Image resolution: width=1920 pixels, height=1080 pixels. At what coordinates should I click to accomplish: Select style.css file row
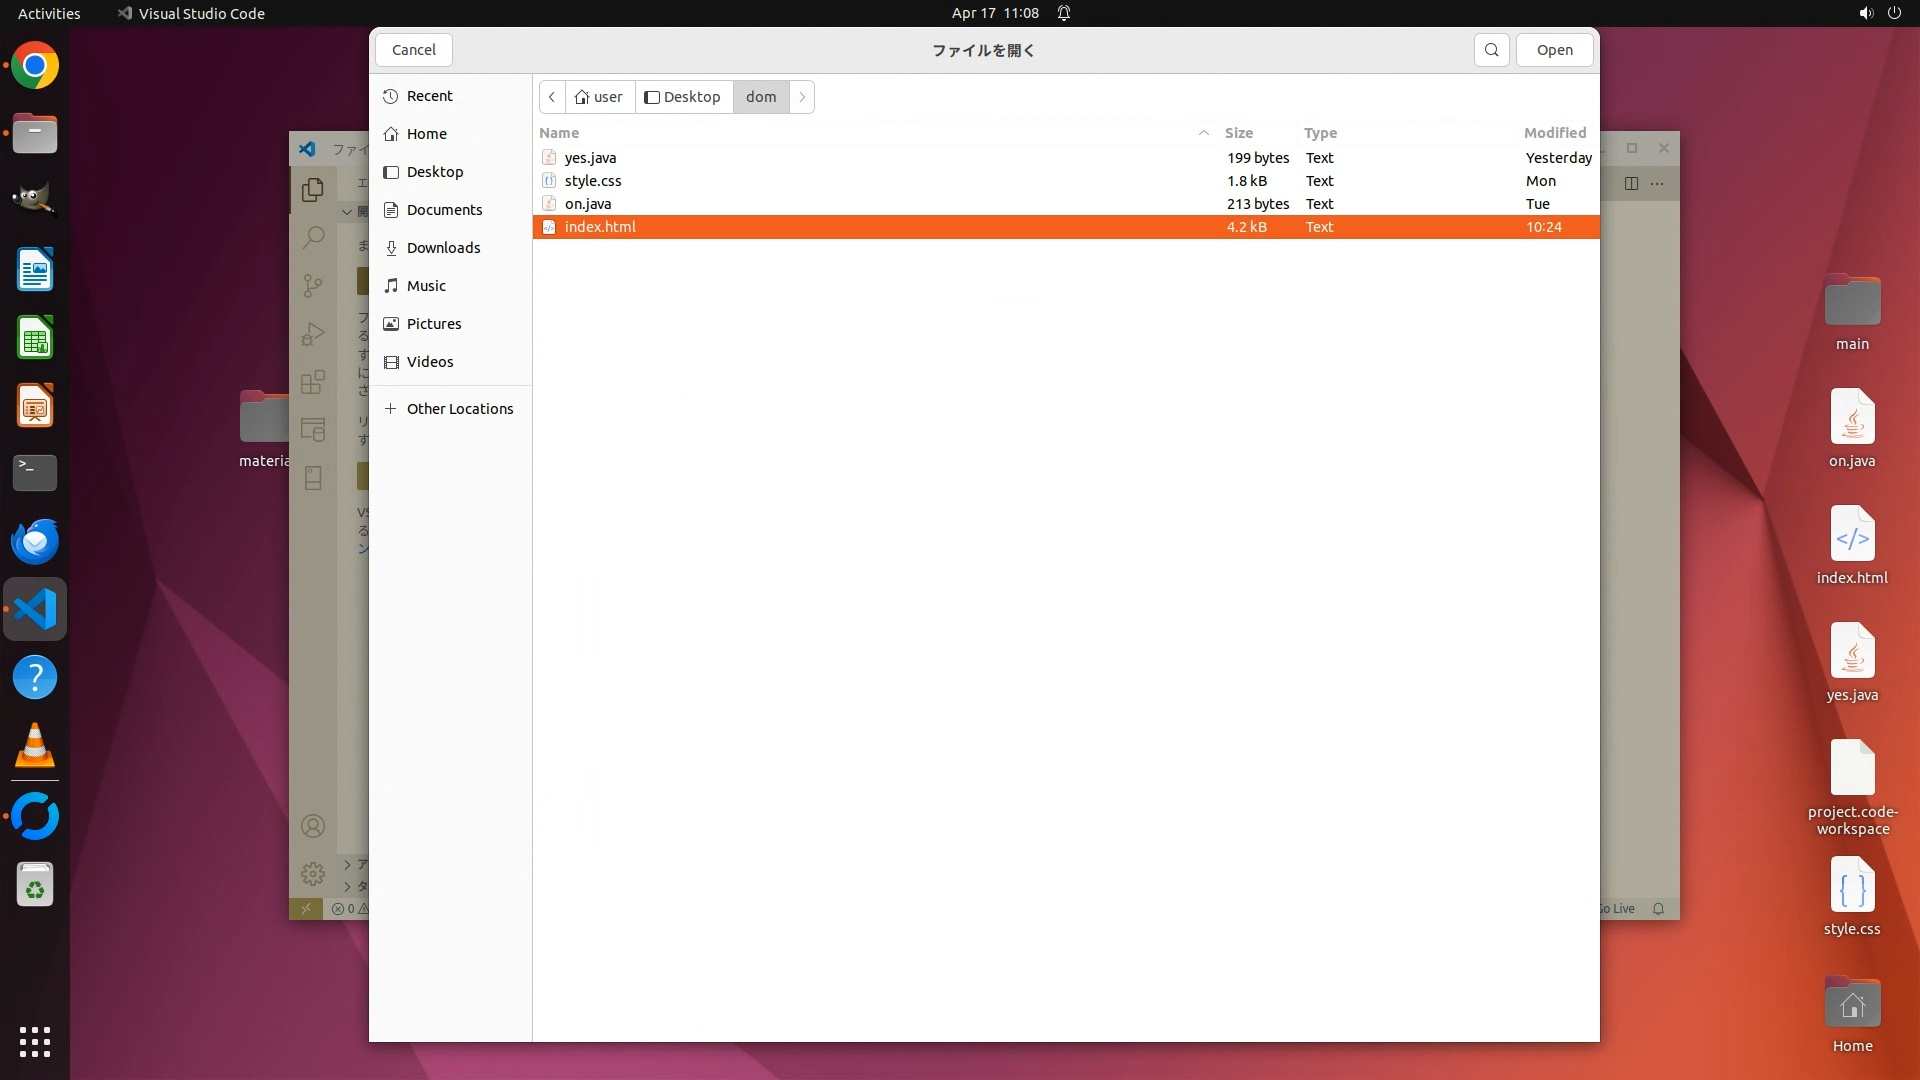[593, 181]
